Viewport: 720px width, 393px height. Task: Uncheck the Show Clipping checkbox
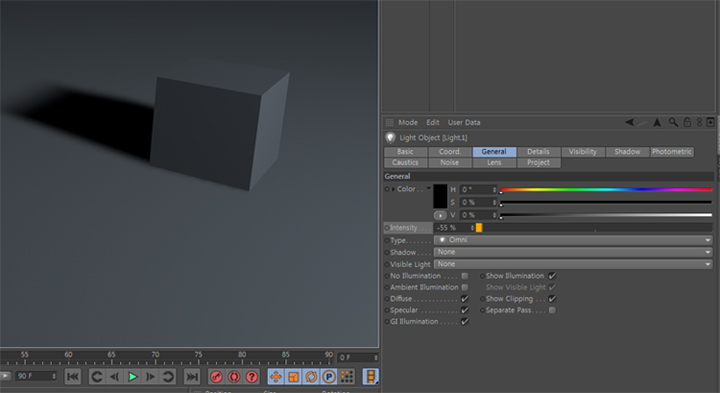[552, 299]
